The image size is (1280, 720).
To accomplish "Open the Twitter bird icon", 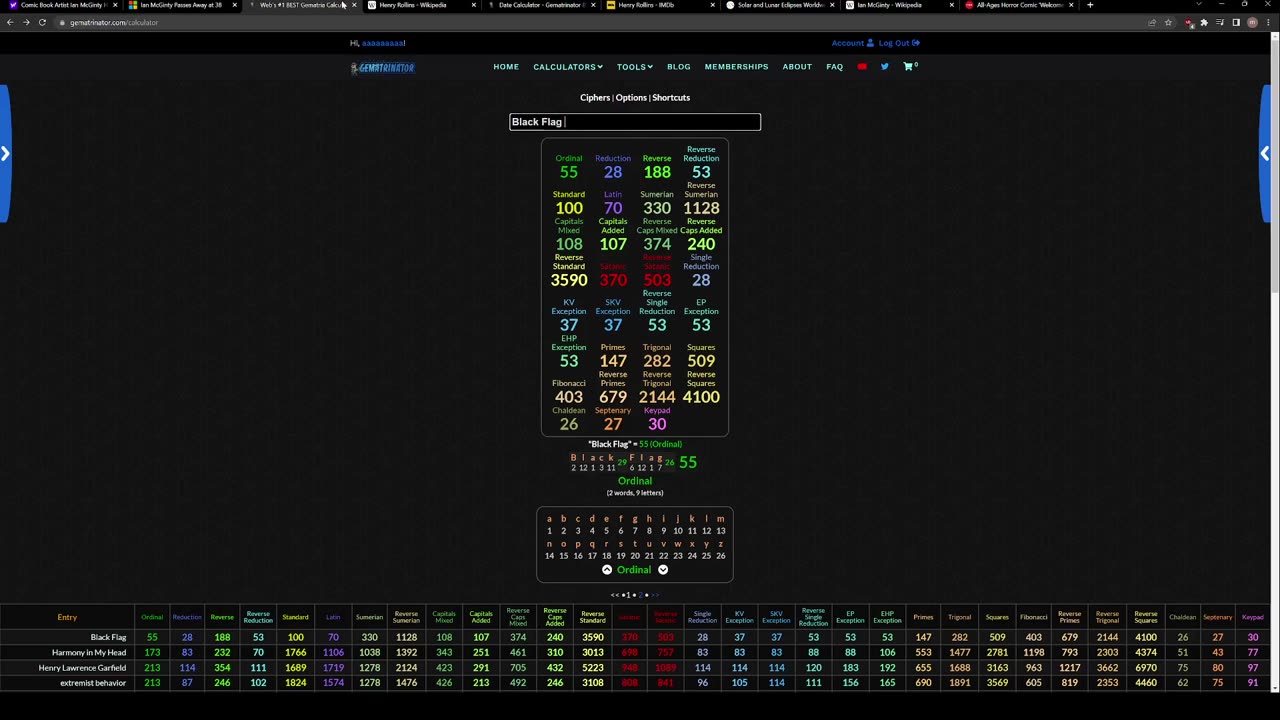I will (884, 67).
